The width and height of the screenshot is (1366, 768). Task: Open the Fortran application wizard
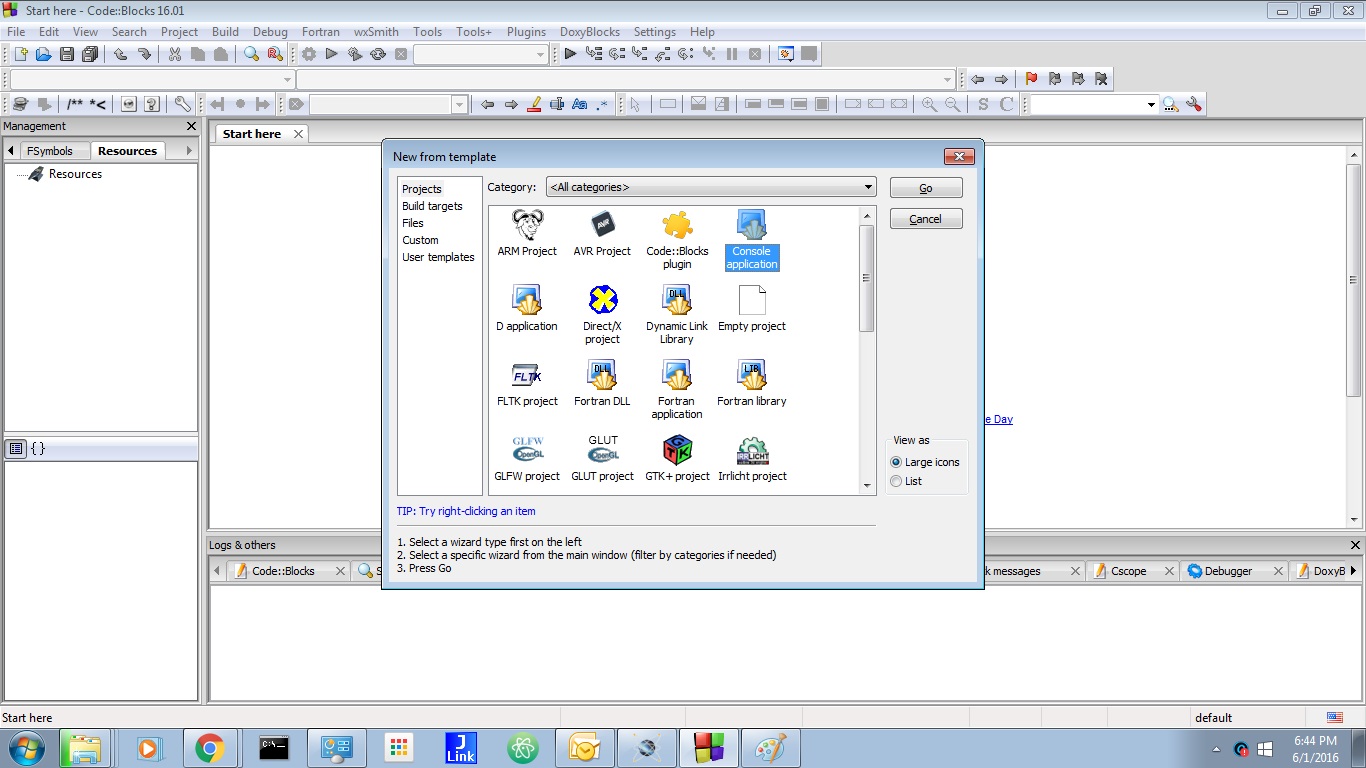[676, 388]
